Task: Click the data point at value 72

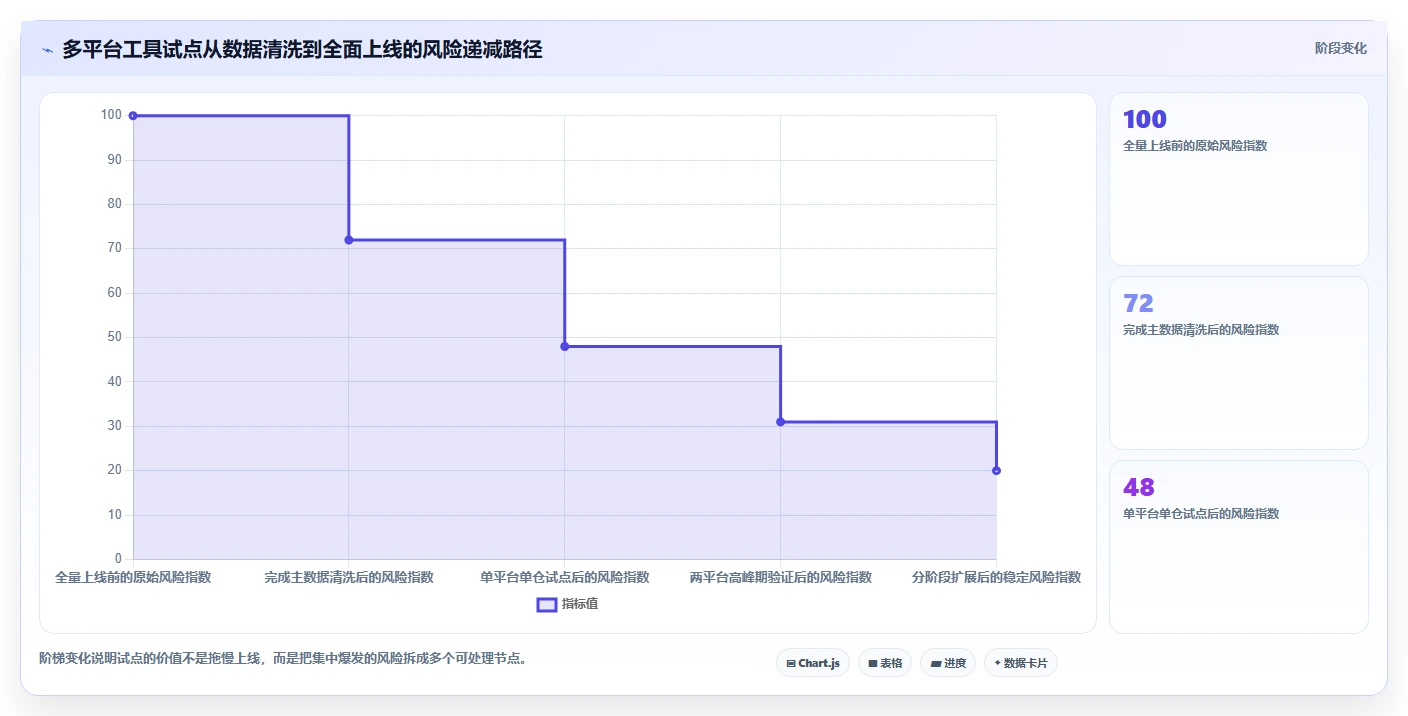Action: tap(349, 240)
